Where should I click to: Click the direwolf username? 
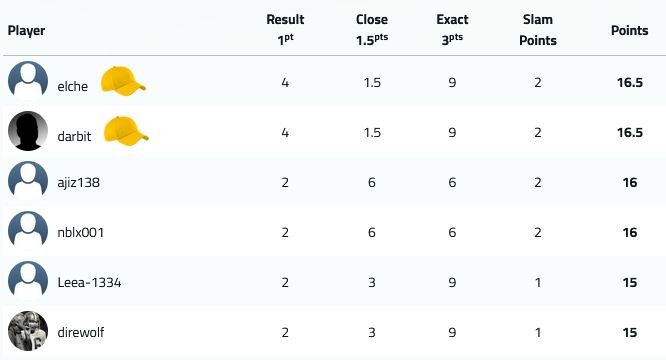[x=81, y=332]
